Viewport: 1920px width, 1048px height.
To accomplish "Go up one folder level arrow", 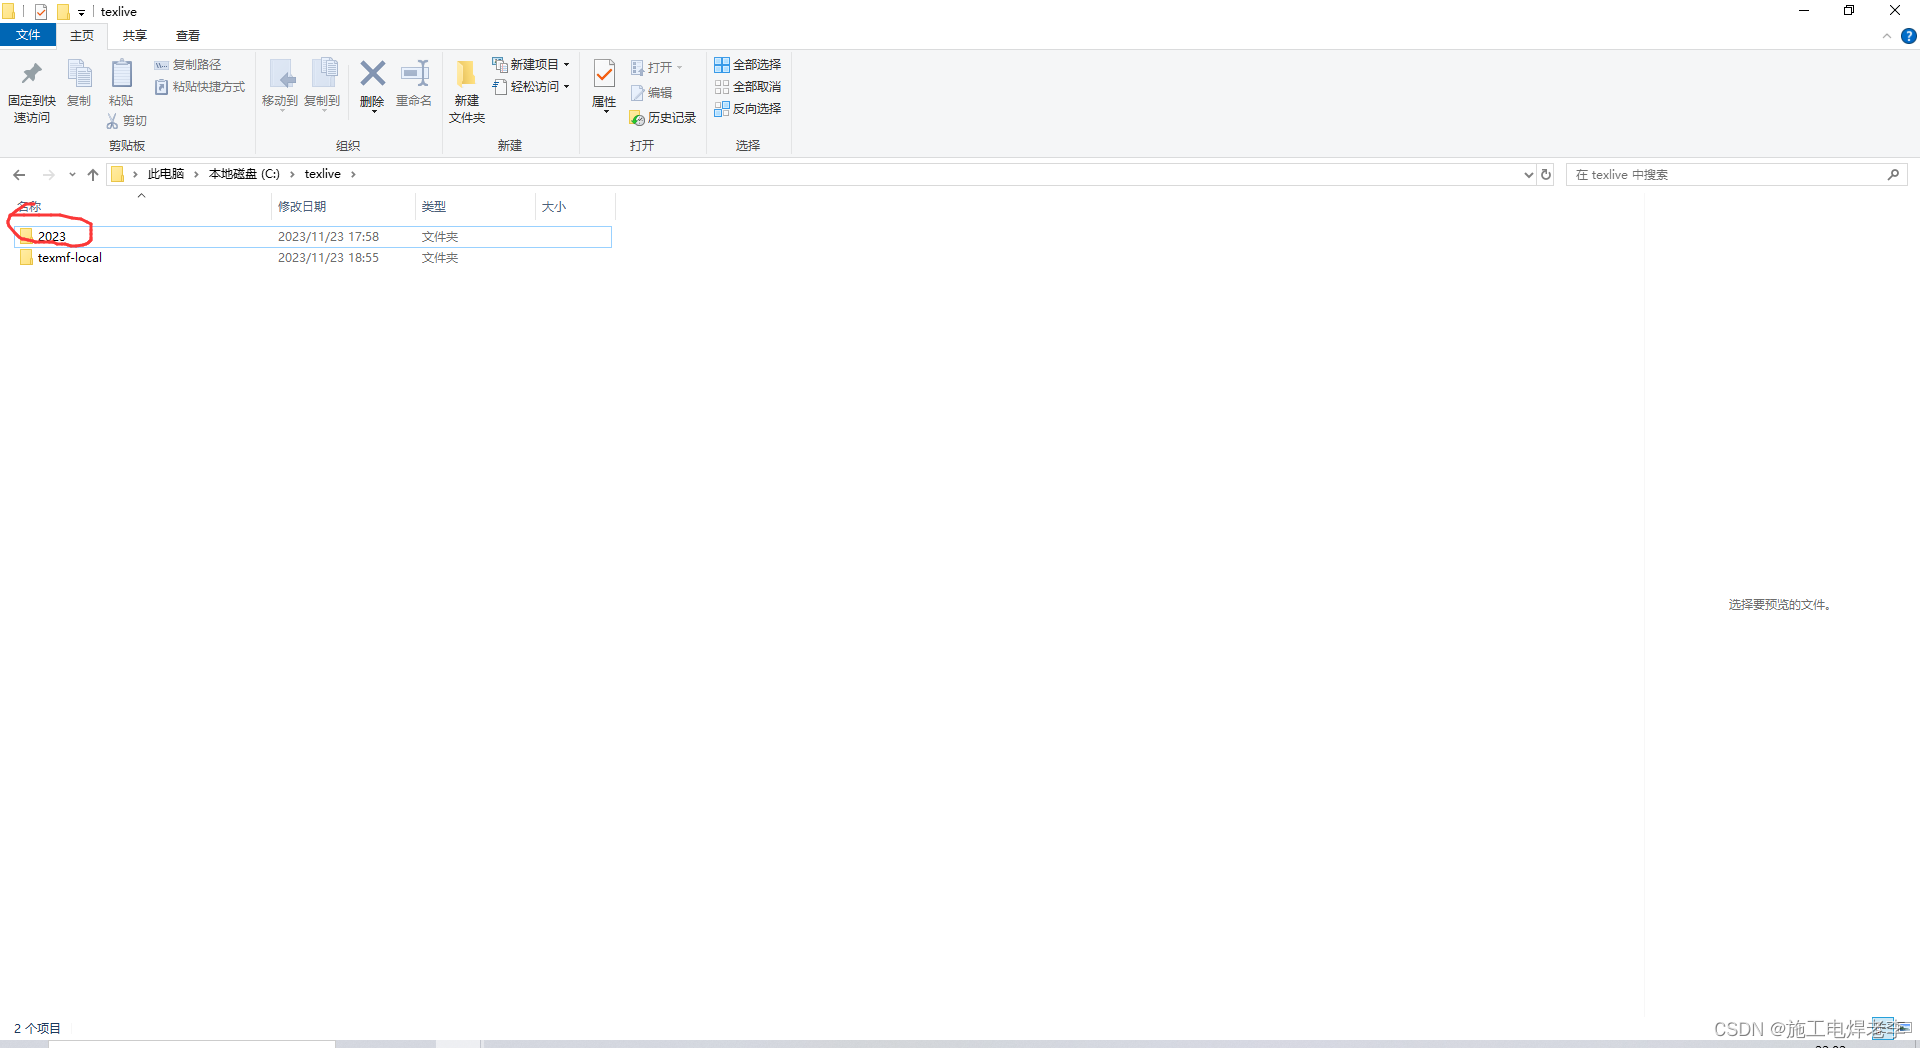I will [93, 175].
